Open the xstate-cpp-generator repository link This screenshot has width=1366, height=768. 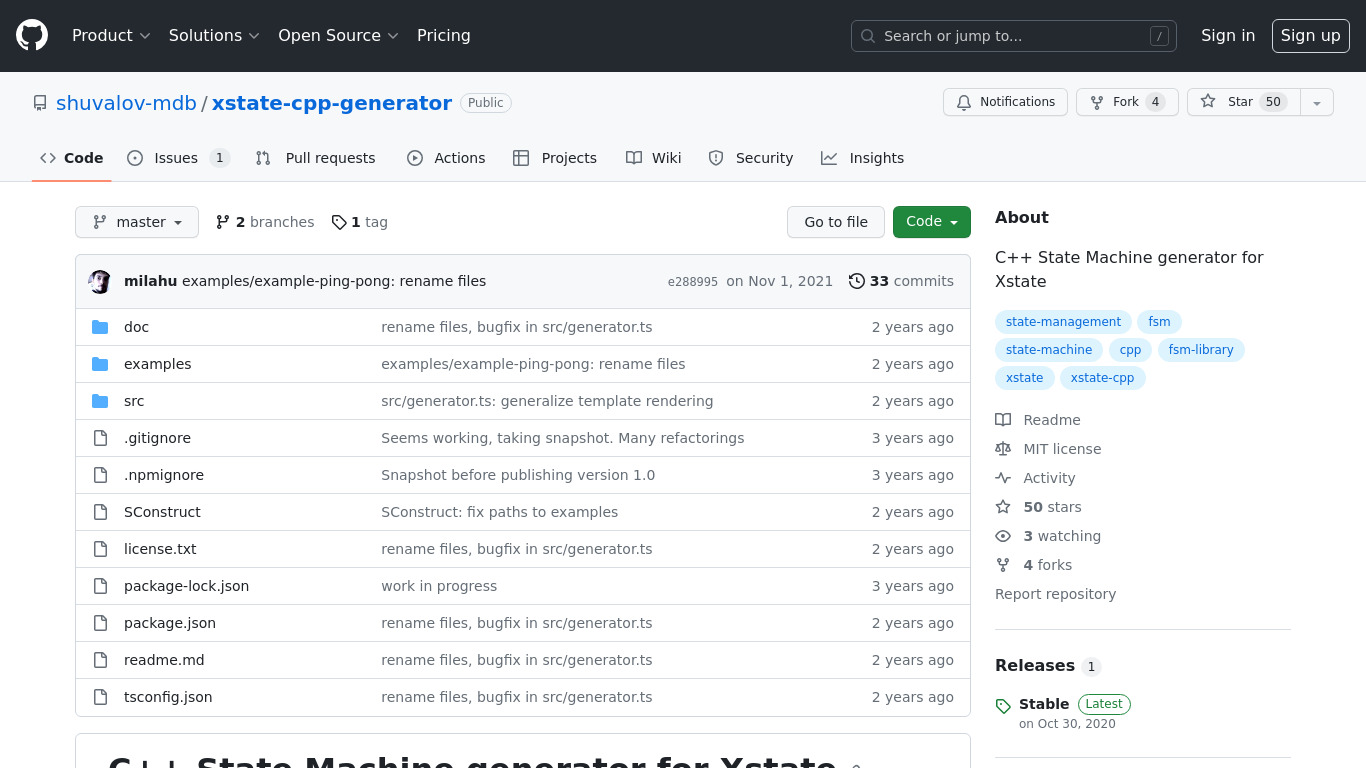(332, 103)
